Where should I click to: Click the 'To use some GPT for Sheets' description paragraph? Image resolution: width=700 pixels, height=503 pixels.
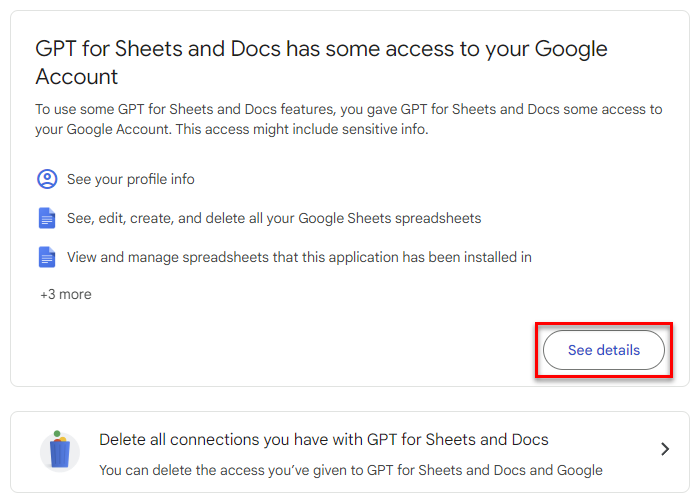point(348,110)
